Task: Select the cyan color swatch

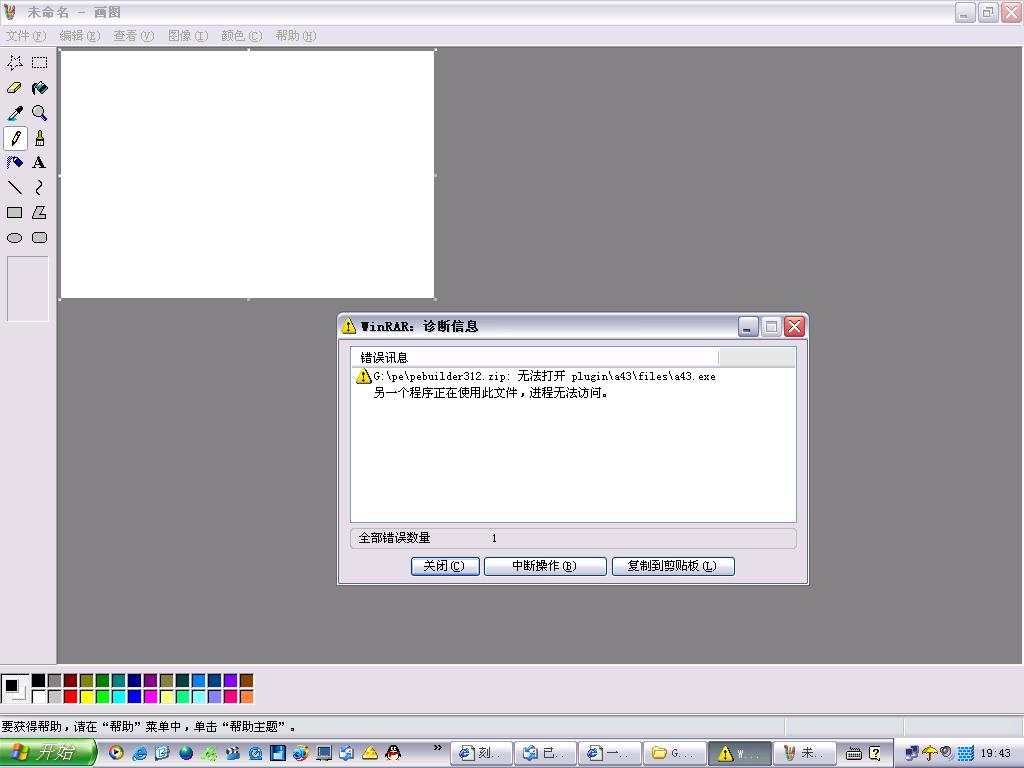Action: 119,696
